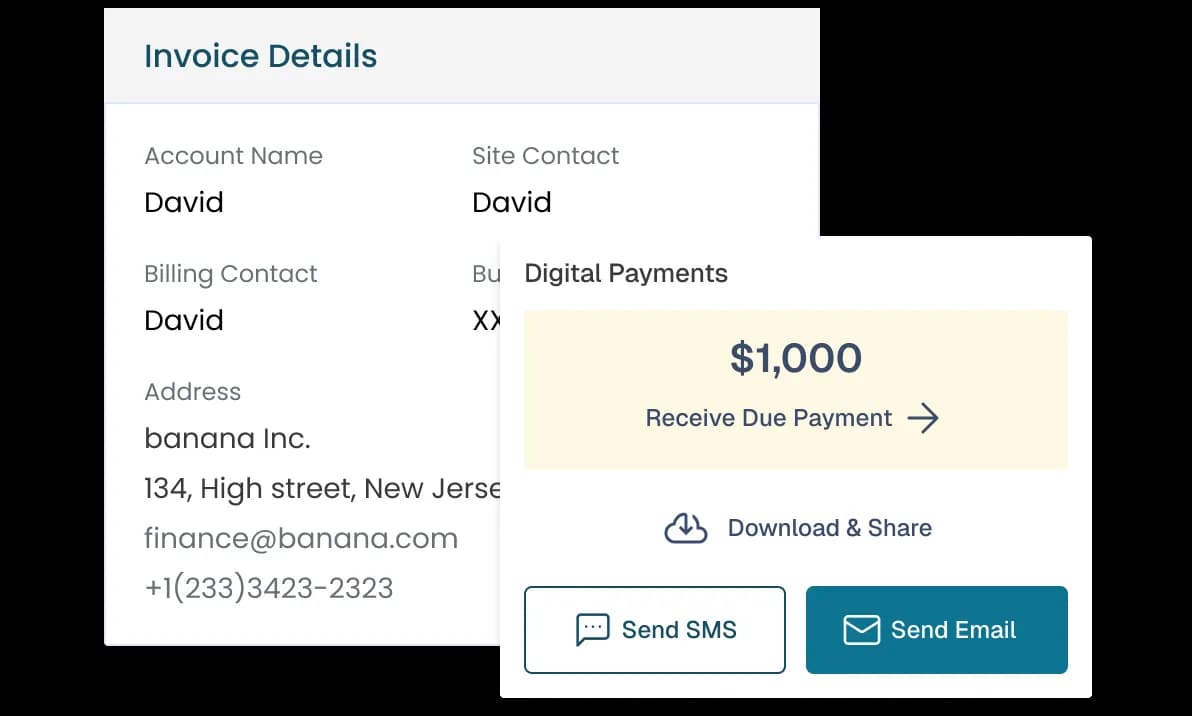Viewport: 1192px width, 716px height.
Task: Click the Digital Payments panel title
Action: [626, 273]
